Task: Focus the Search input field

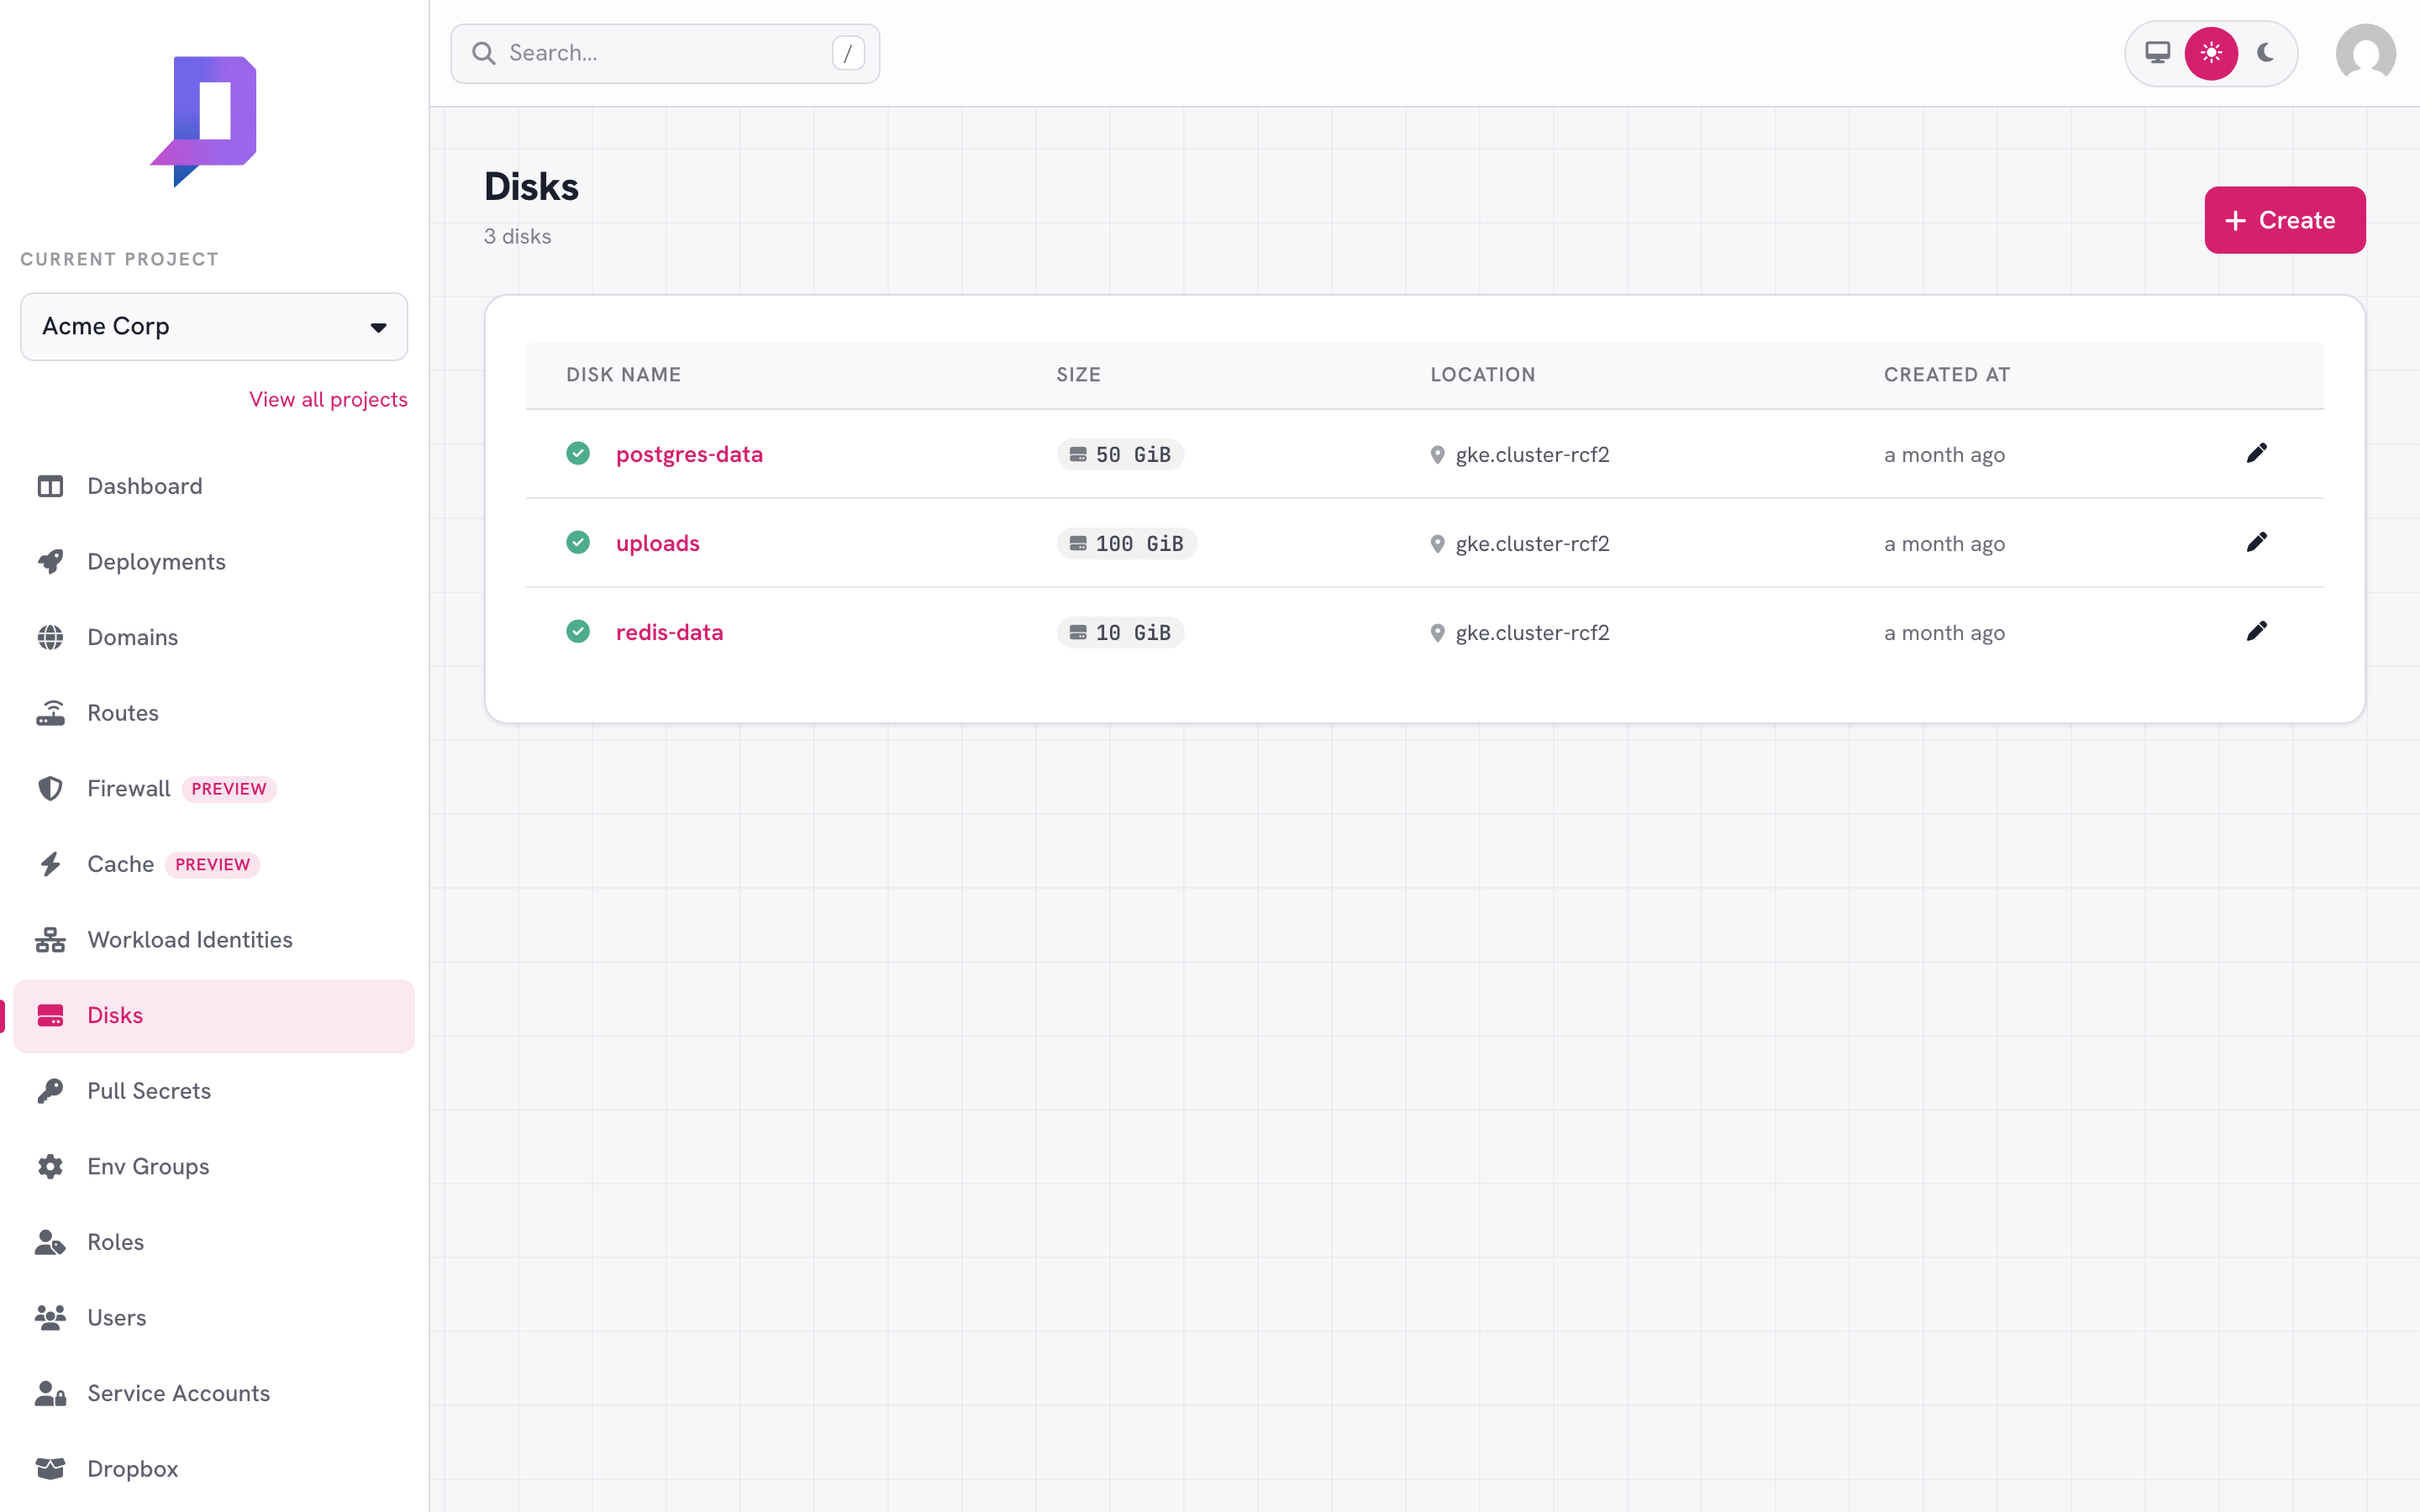Action: click(x=665, y=53)
